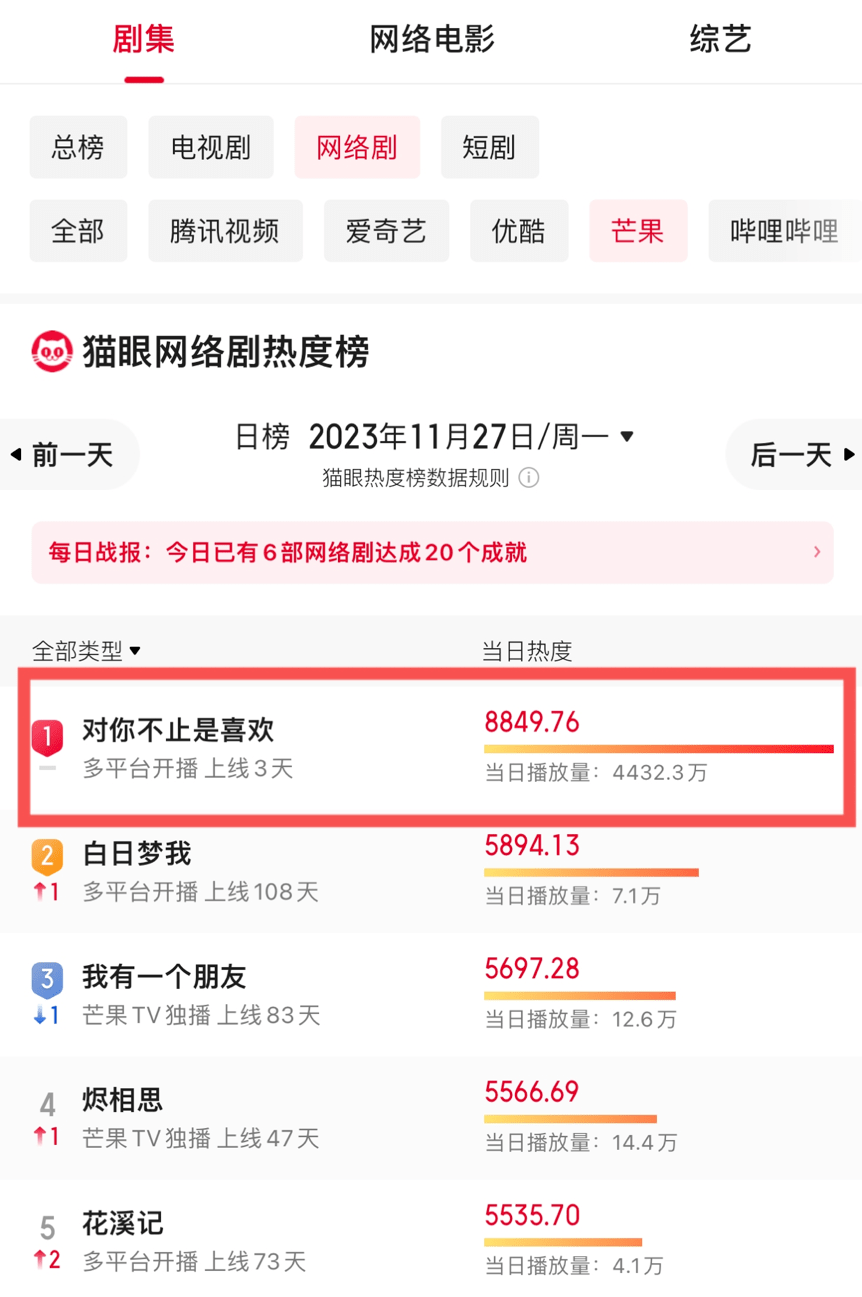Open the heat ranking rules info icon

pos(529,478)
